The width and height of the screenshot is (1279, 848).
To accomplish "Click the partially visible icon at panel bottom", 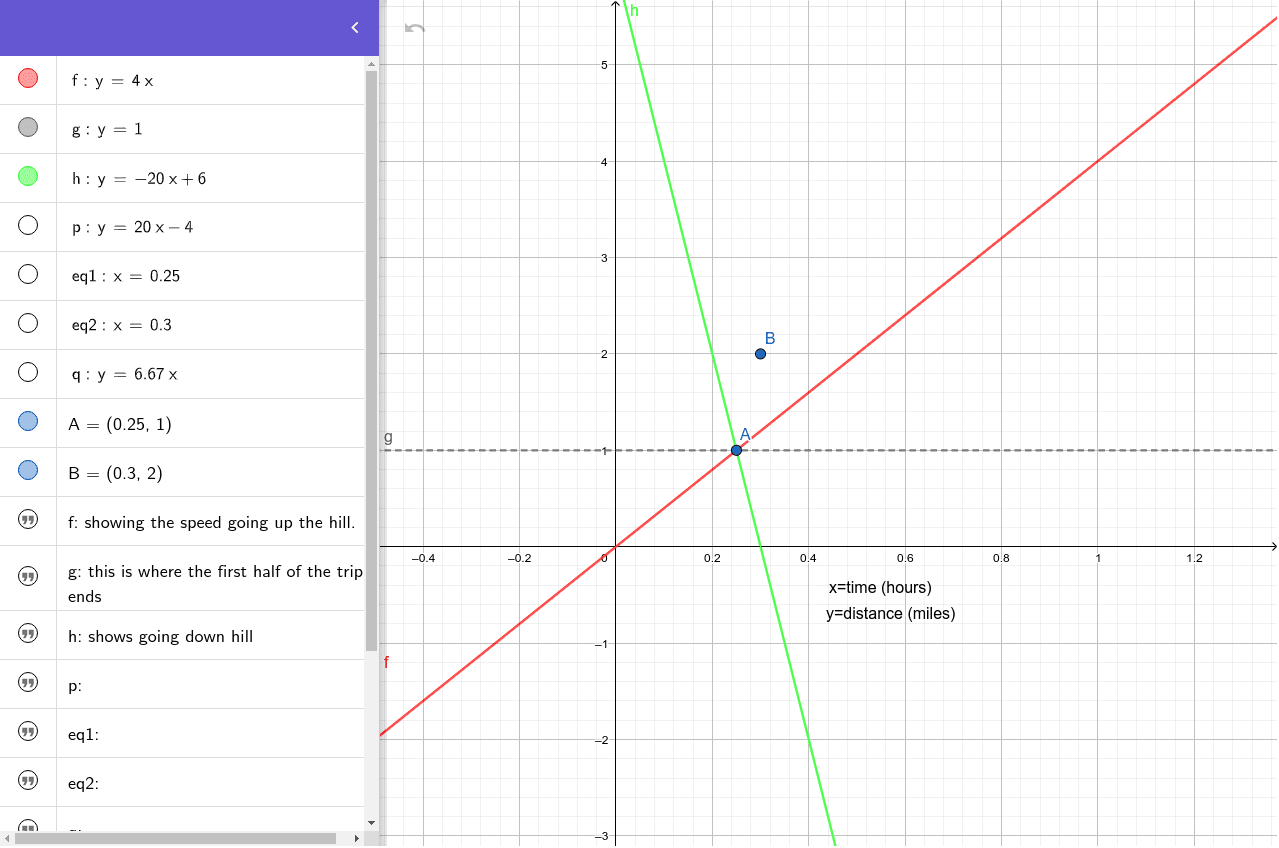I will (27, 827).
